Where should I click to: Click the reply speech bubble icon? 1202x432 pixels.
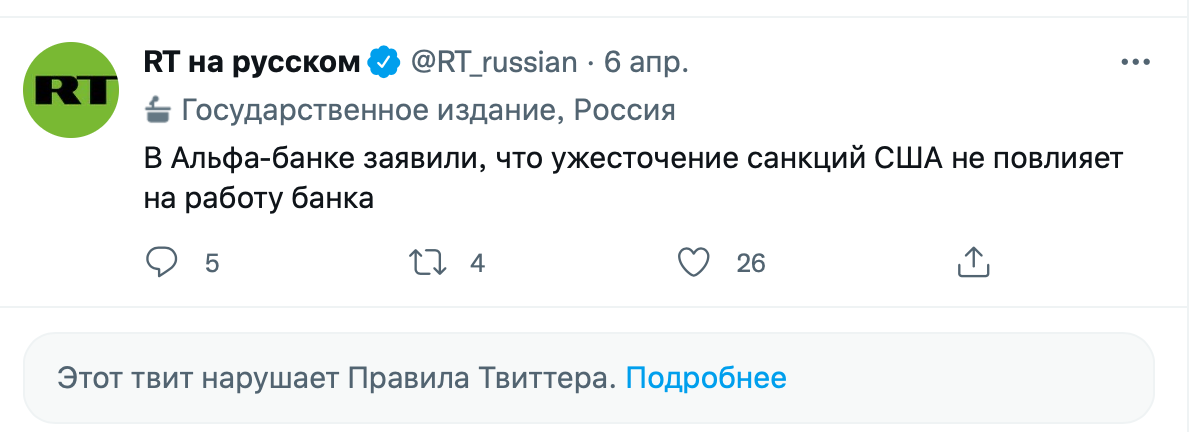(x=162, y=263)
